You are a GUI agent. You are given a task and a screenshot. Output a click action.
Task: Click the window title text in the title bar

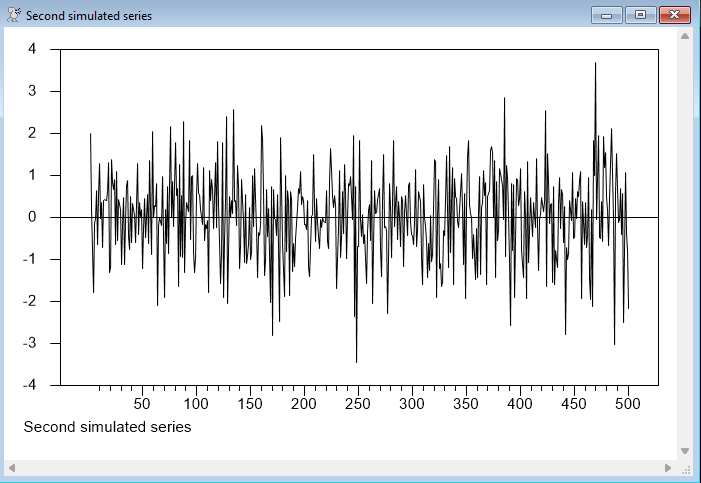click(x=88, y=16)
